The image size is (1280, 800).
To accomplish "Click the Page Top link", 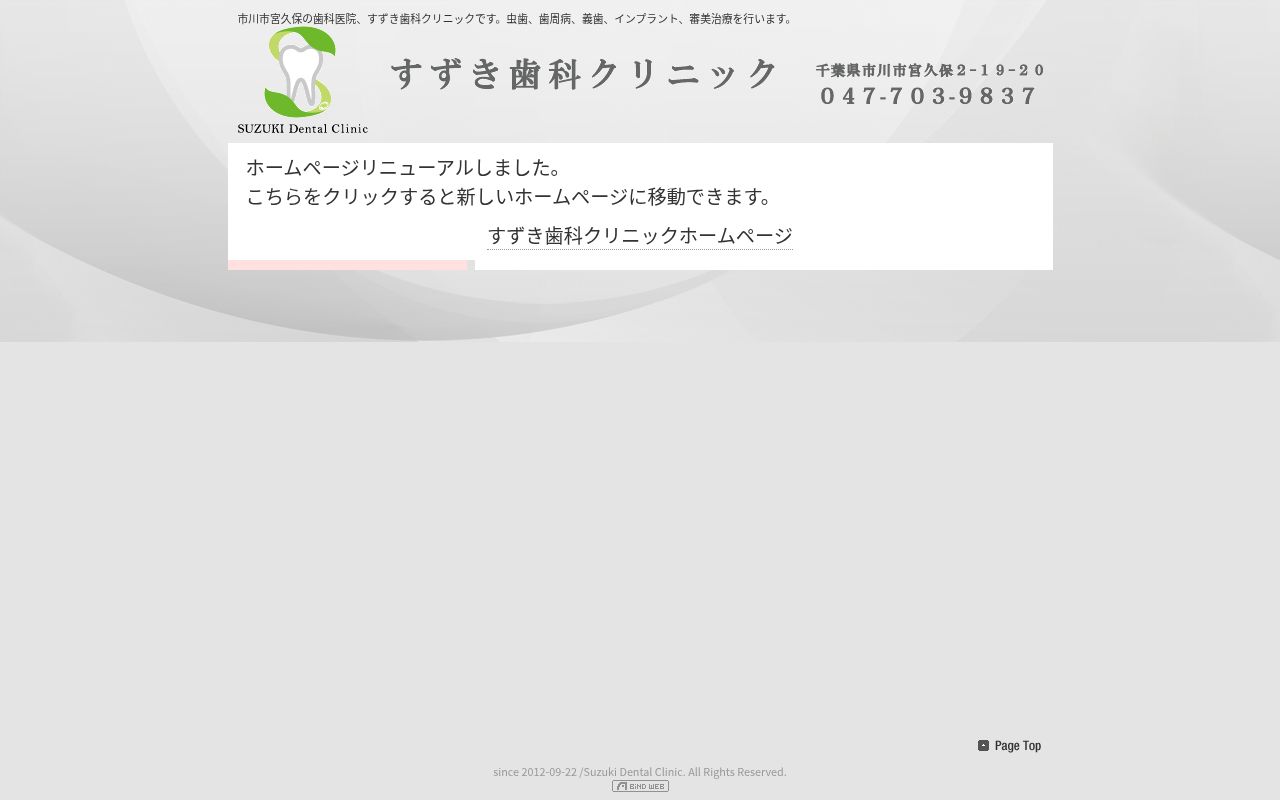I will click(1009, 745).
